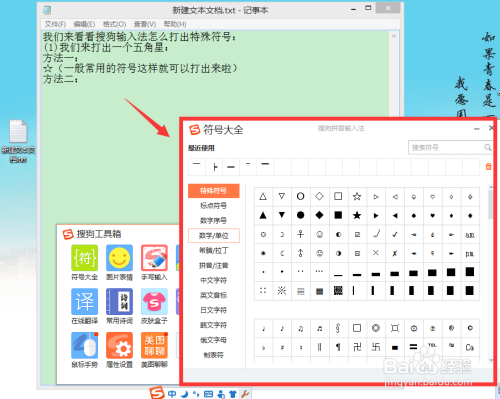Click Notepad scrollbar up arrow
The image size is (500, 399).
394,36
